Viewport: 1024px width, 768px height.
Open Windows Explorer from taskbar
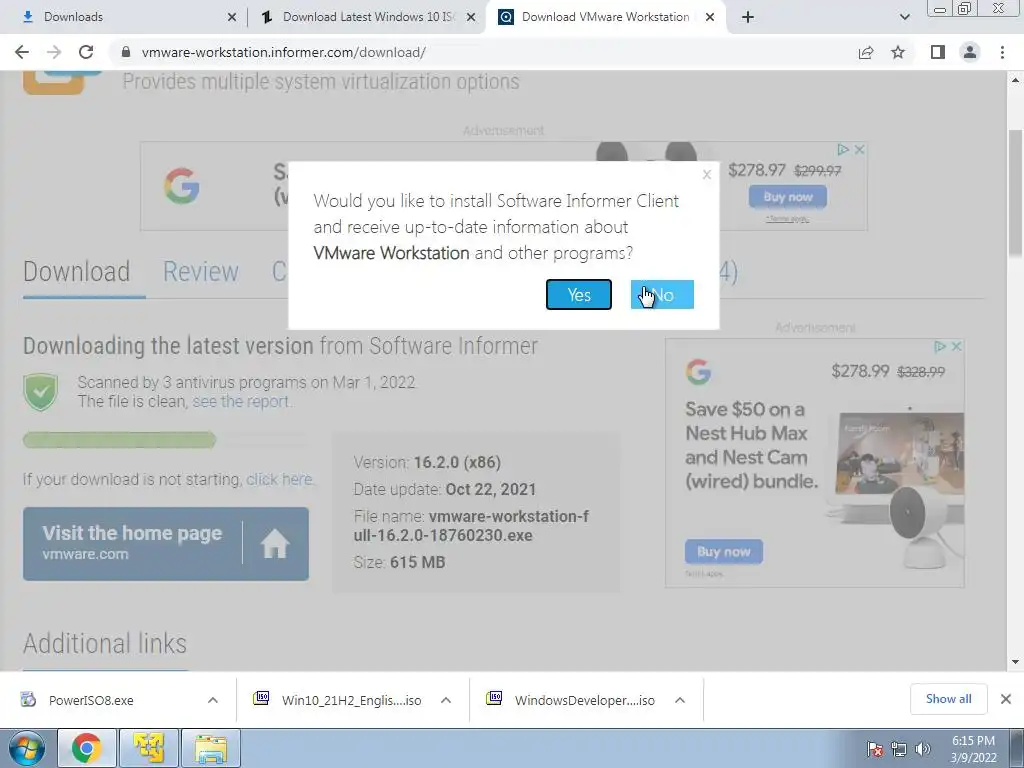[x=211, y=748]
